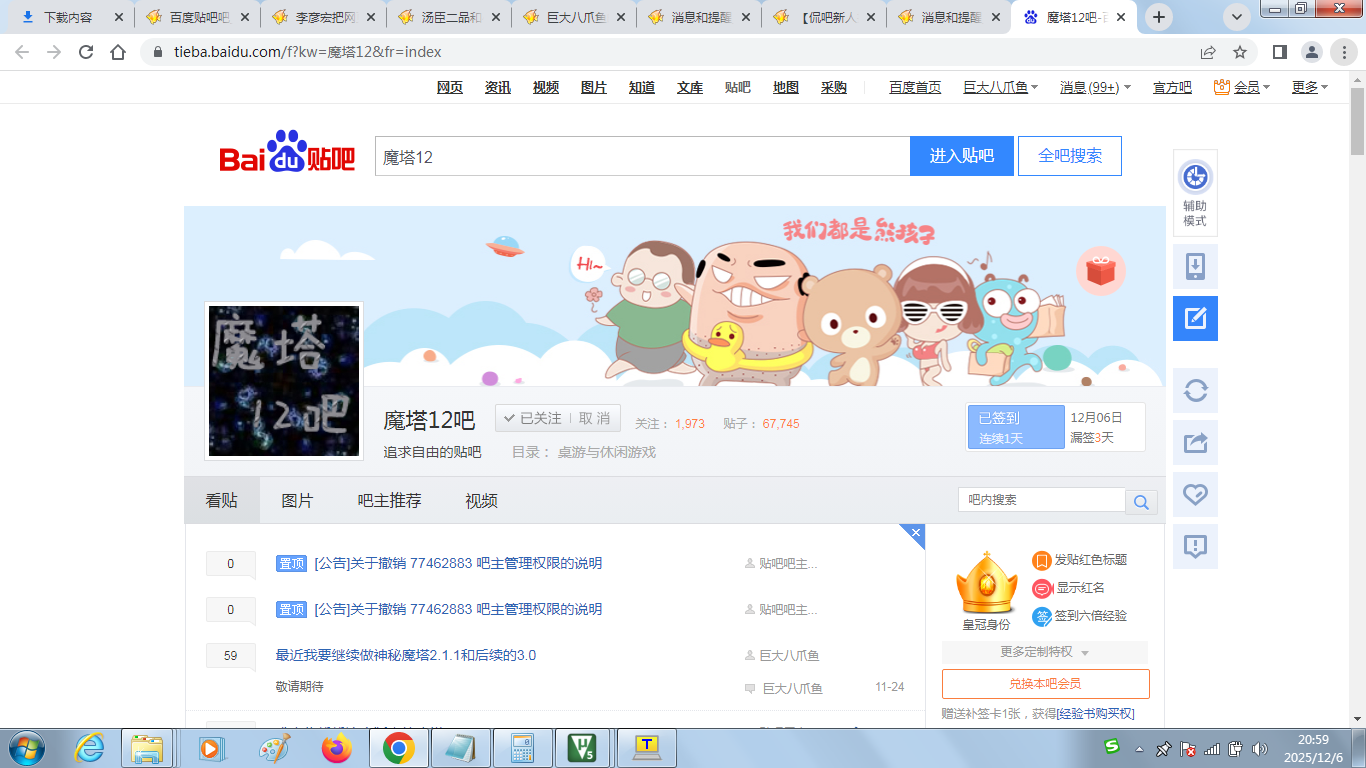This screenshot has width=1366, height=768.
Task: Open the feedback exclamation icon in sidebar
Action: [x=1195, y=546]
